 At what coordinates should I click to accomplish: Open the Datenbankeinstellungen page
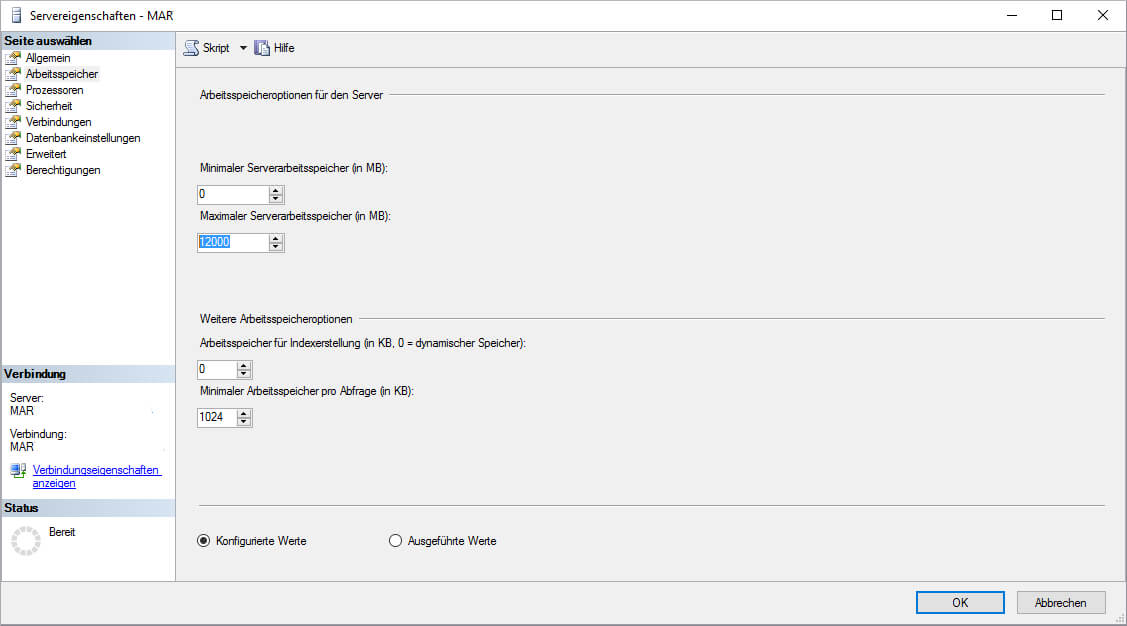(x=83, y=138)
